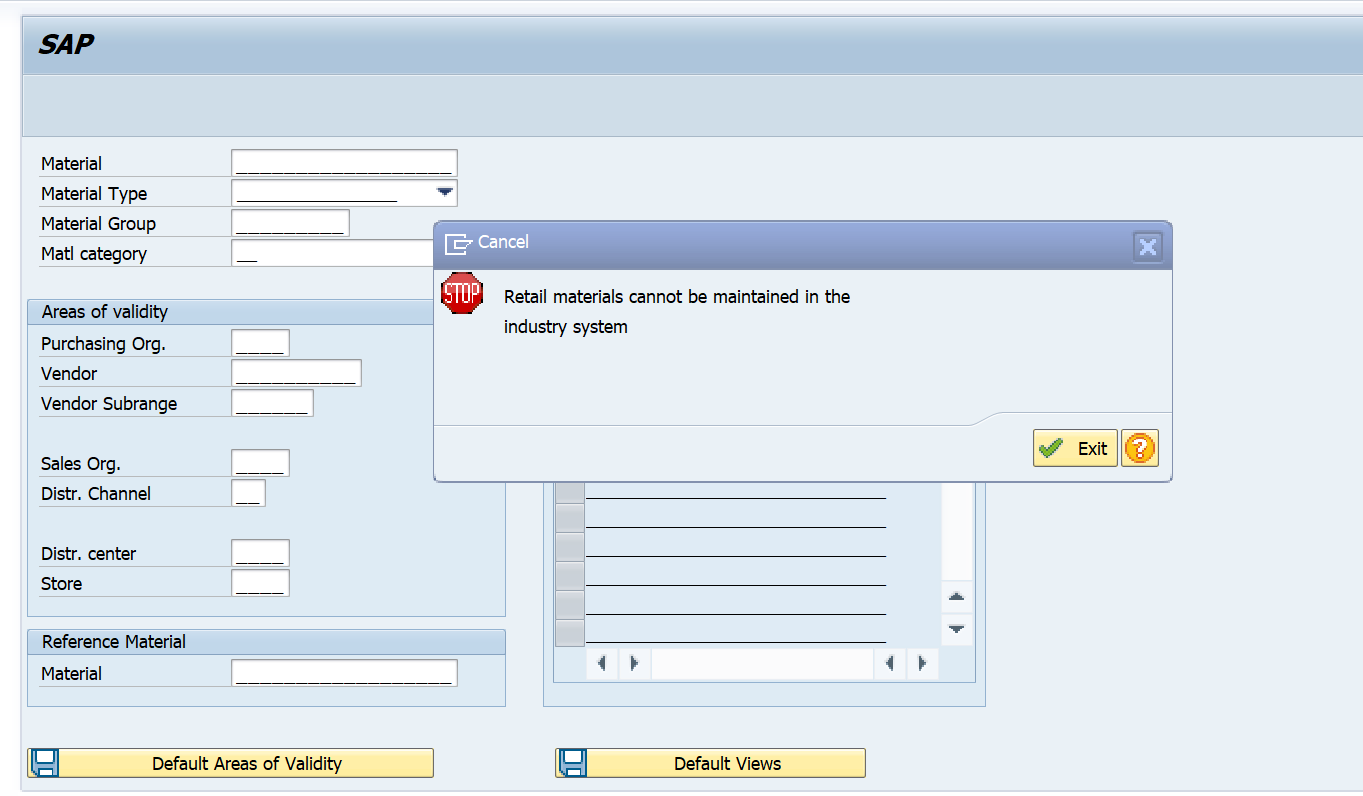Click the Vendor input field

point(296,372)
